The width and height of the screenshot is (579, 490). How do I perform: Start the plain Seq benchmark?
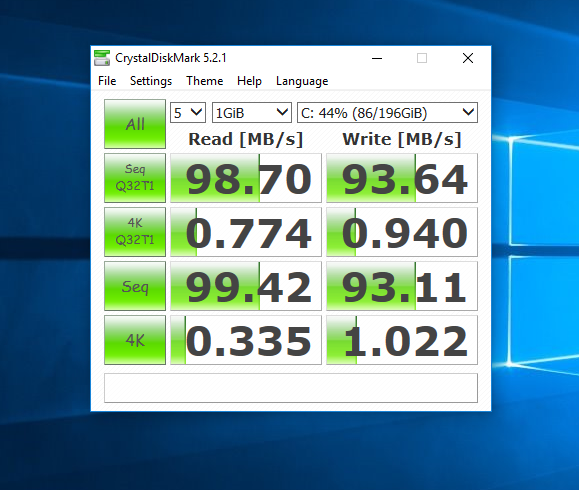point(135,286)
